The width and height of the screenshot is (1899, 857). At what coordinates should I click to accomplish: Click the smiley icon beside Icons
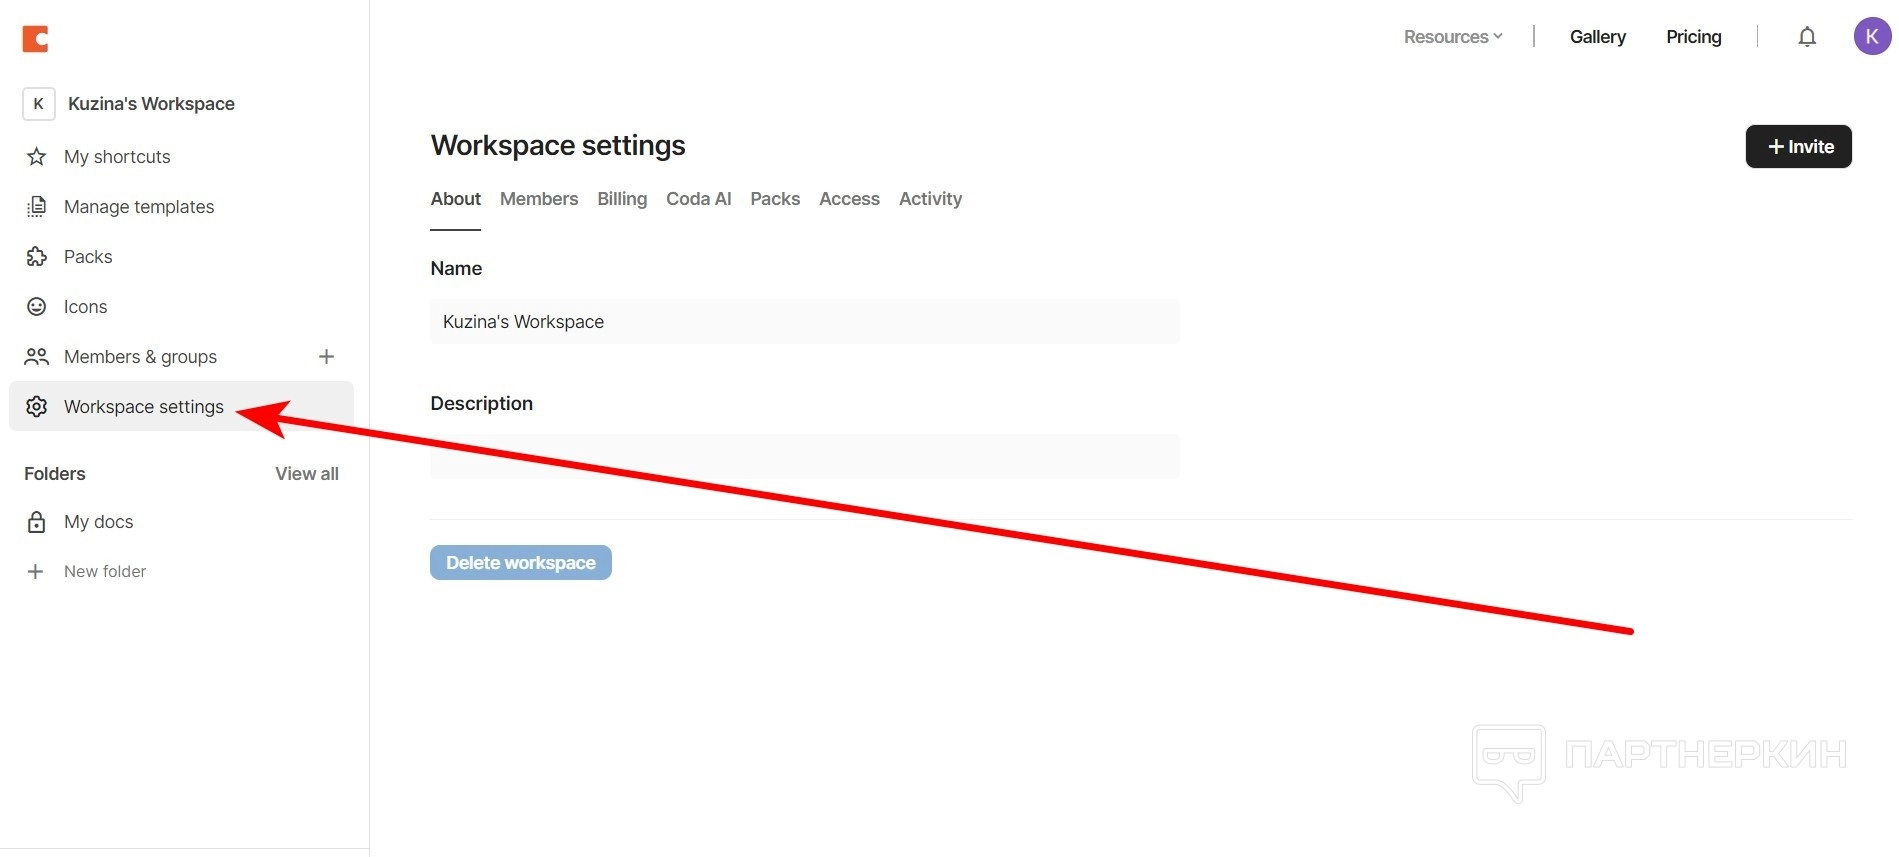[x=37, y=307]
